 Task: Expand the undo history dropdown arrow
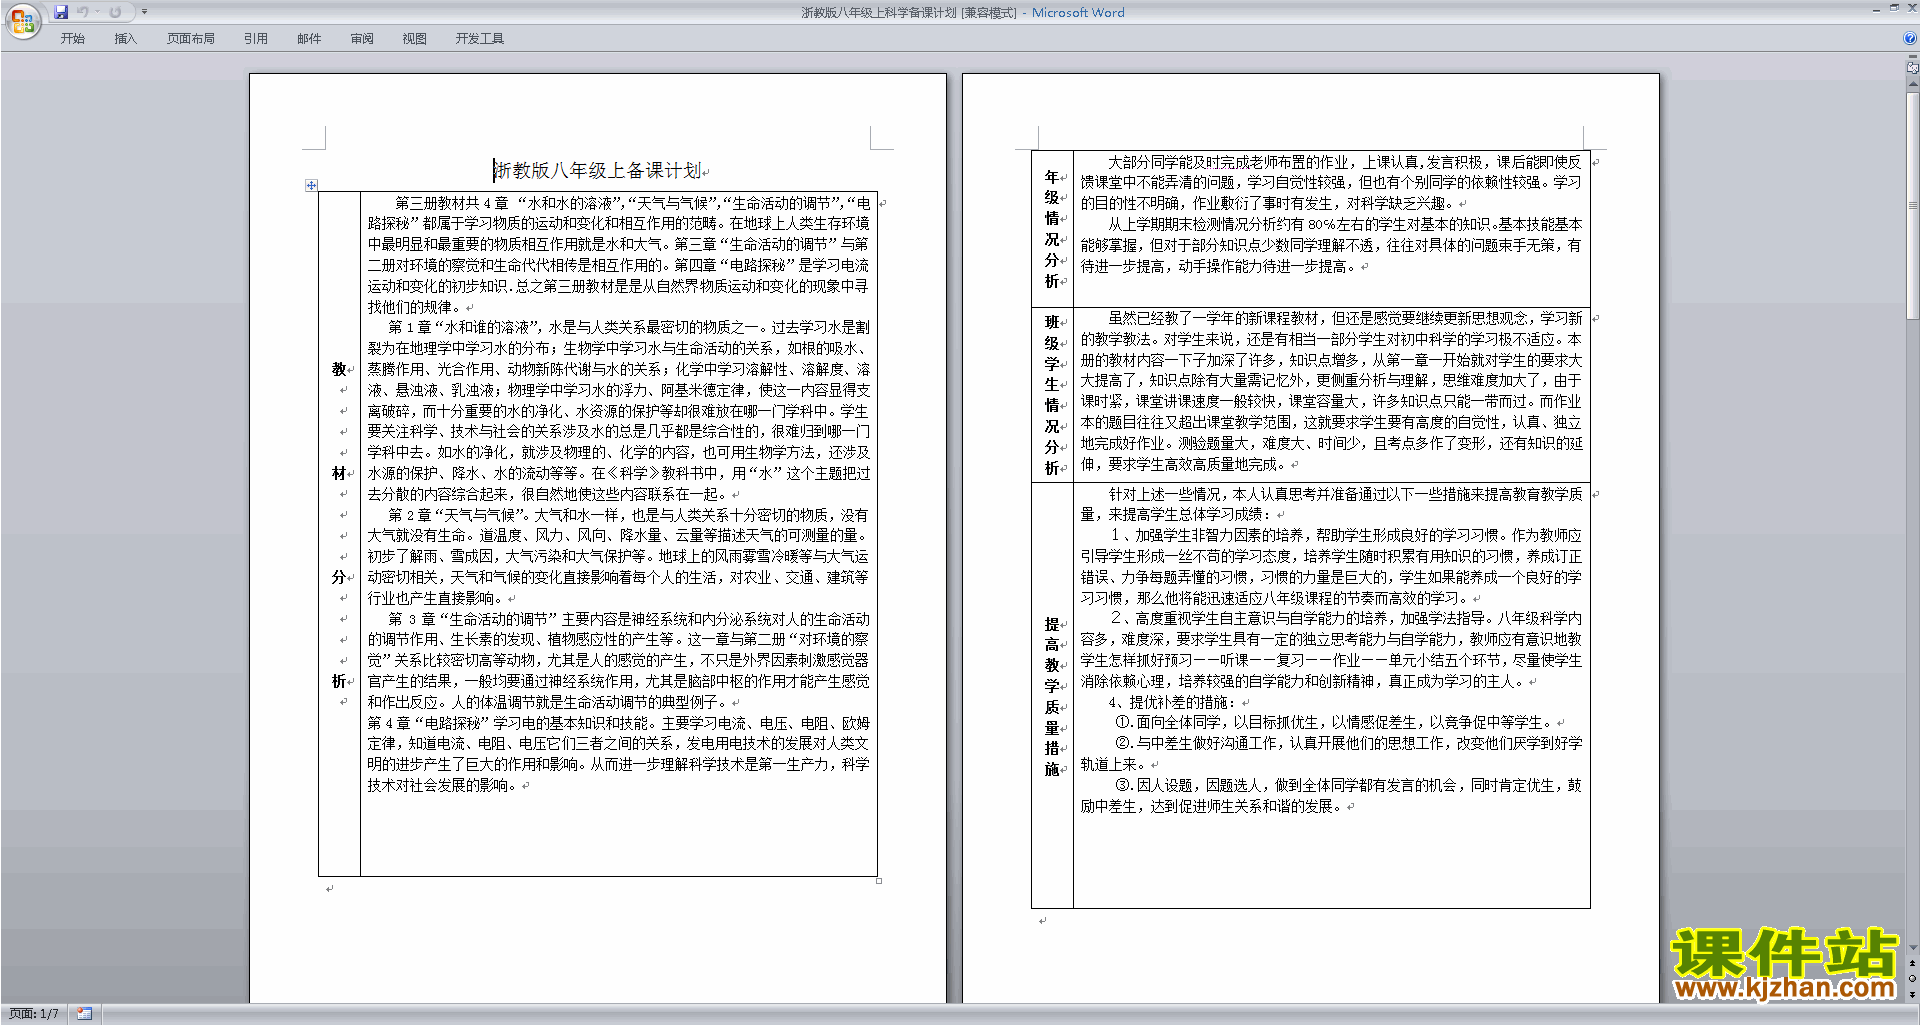[97, 12]
